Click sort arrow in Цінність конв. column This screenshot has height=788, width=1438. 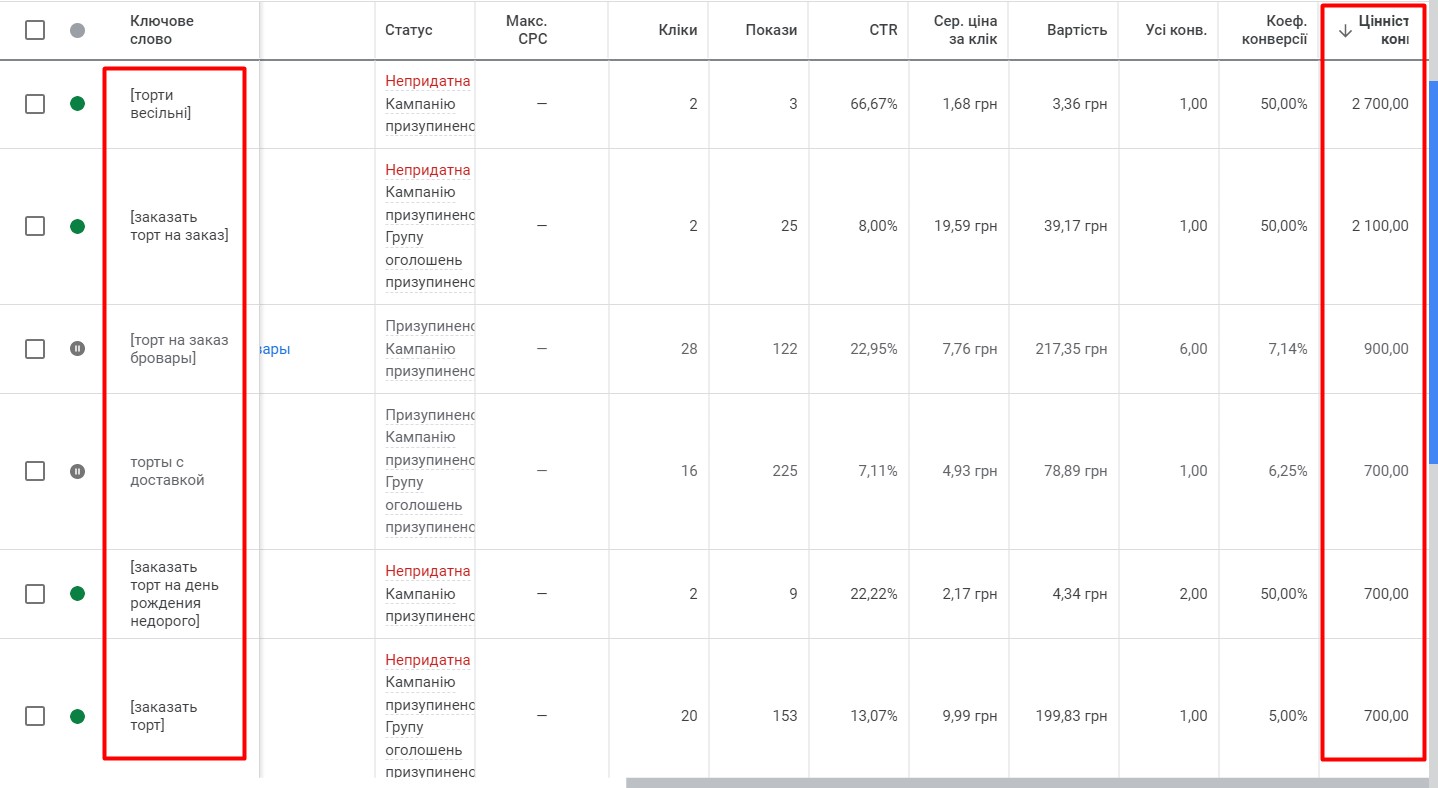[x=1345, y=30]
